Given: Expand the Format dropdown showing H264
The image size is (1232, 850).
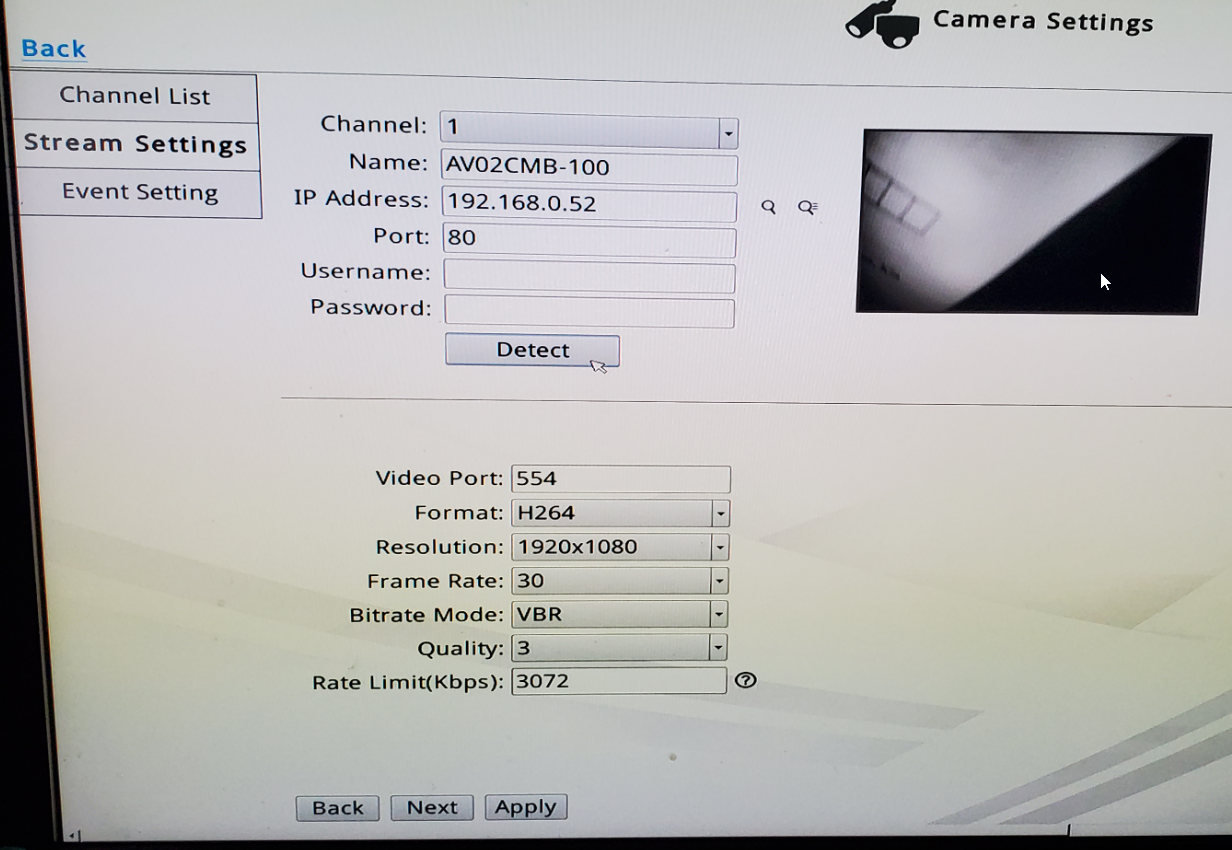Looking at the screenshot, I should tap(620, 513).
